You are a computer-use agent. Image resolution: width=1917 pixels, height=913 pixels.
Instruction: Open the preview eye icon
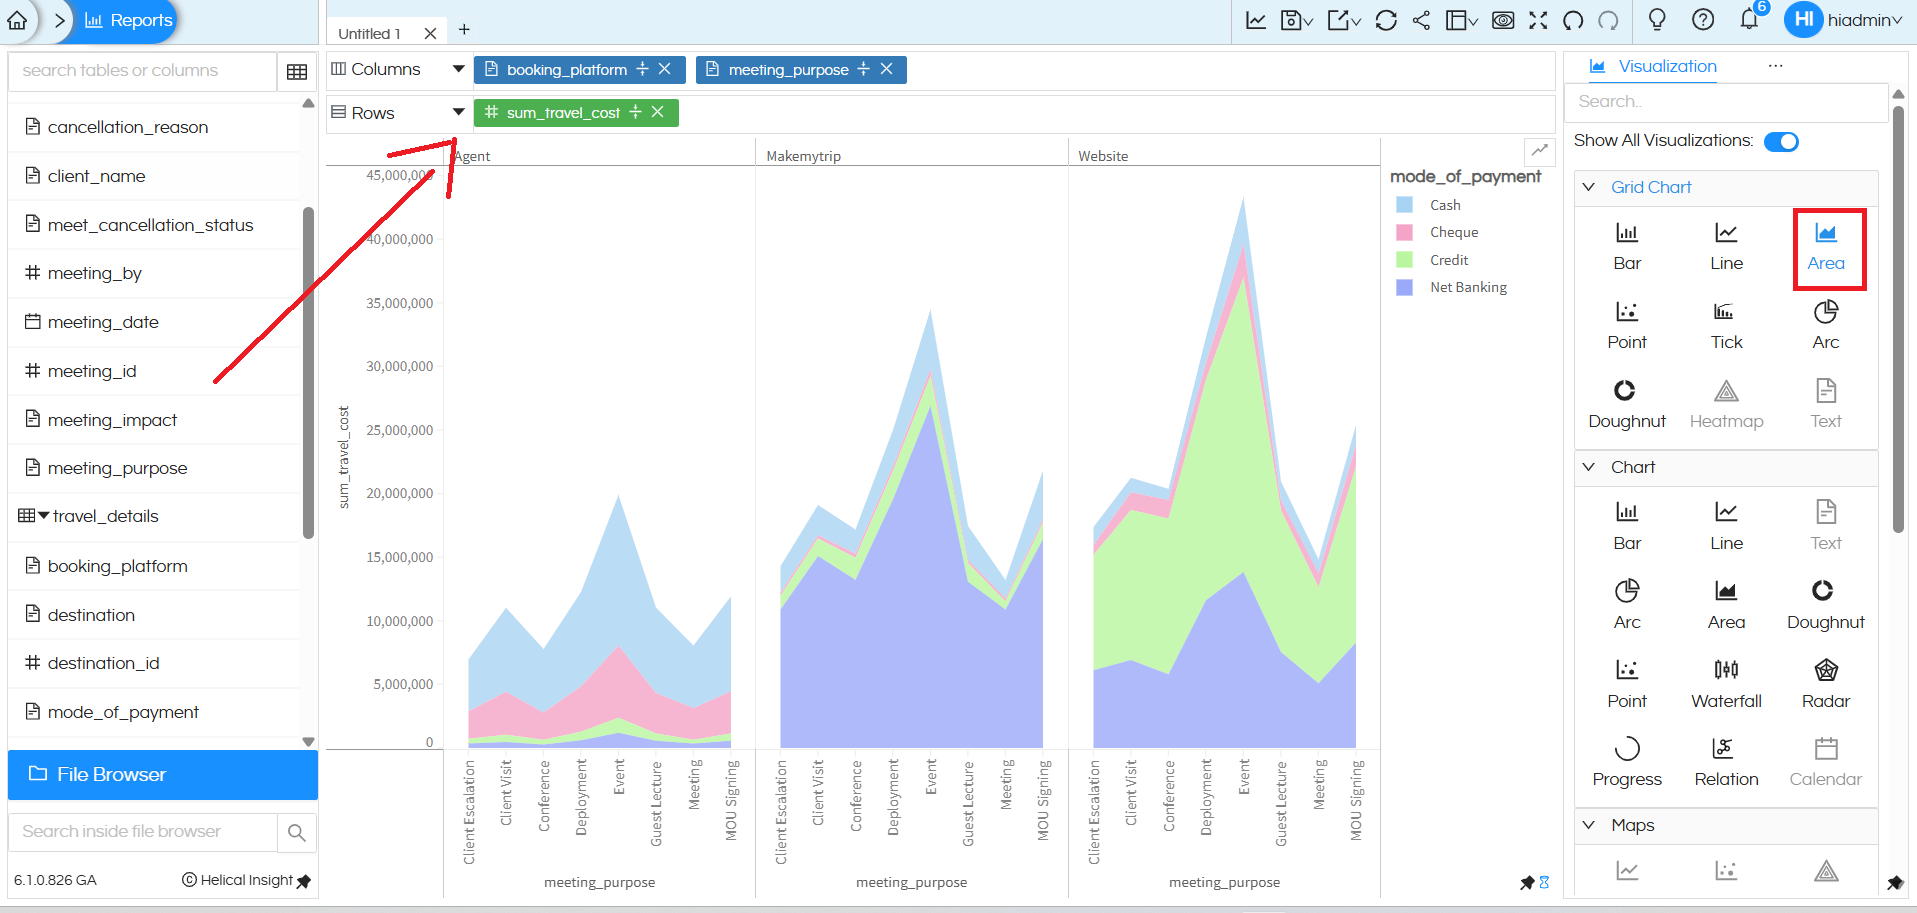(x=1502, y=20)
